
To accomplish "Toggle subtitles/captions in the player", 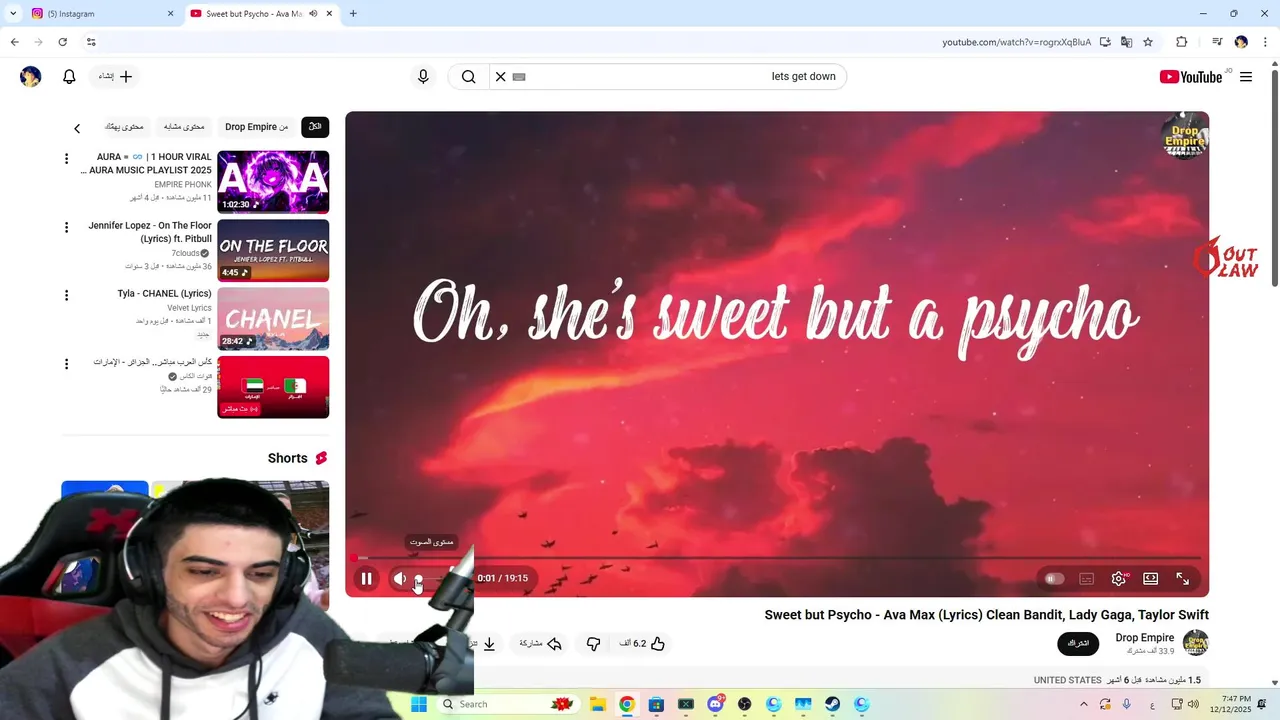I will [x=1087, y=578].
